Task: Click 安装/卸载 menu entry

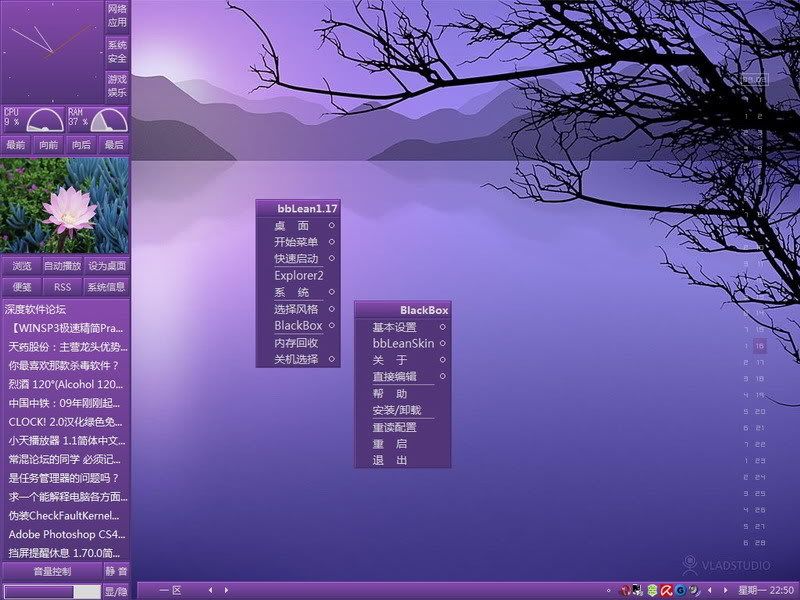Action: pos(403,410)
